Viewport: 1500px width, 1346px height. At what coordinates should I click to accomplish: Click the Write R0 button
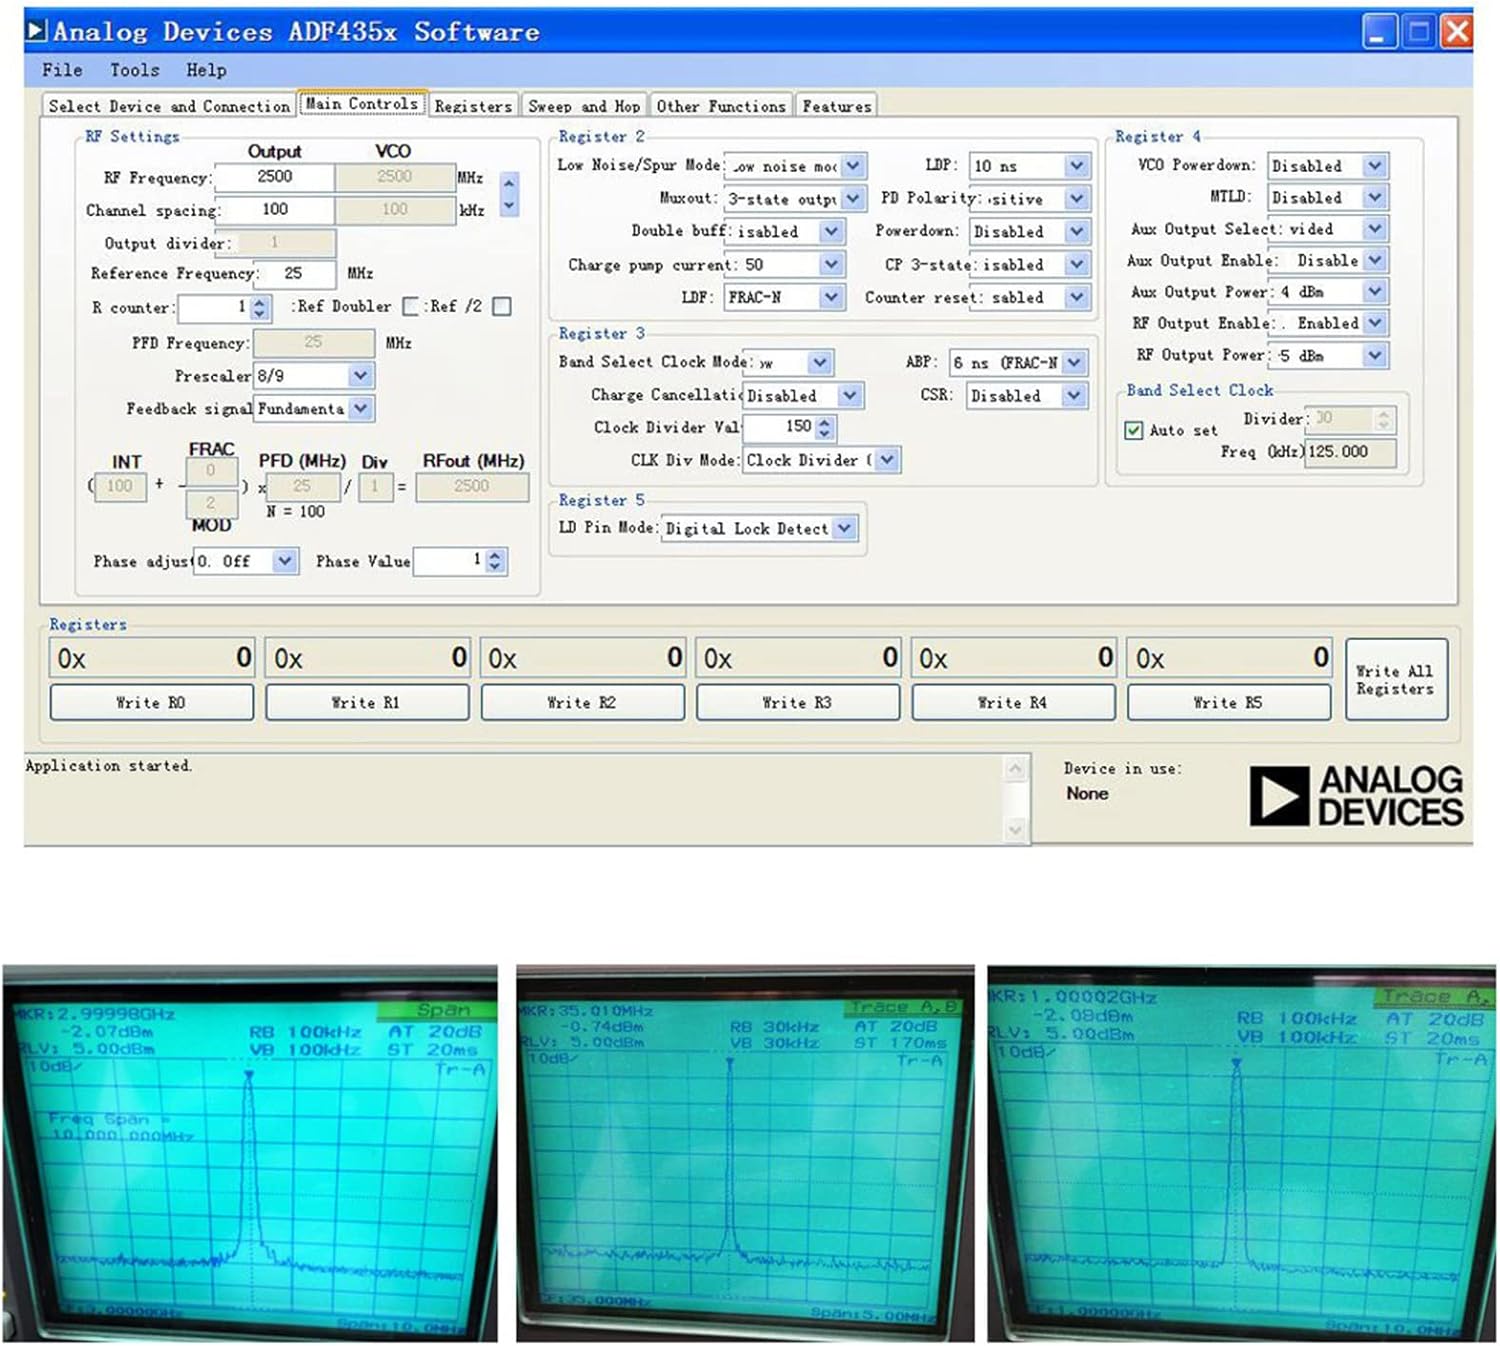(151, 702)
